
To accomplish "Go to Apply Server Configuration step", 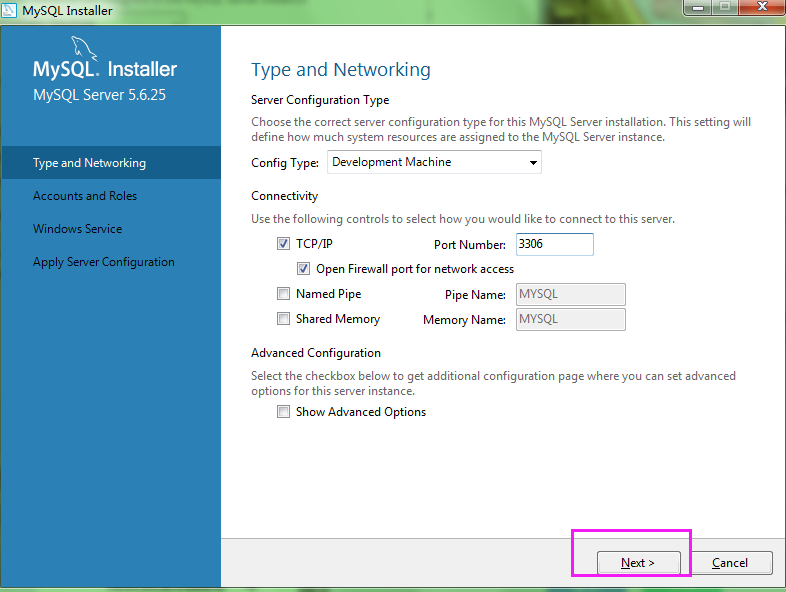I will [x=103, y=262].
